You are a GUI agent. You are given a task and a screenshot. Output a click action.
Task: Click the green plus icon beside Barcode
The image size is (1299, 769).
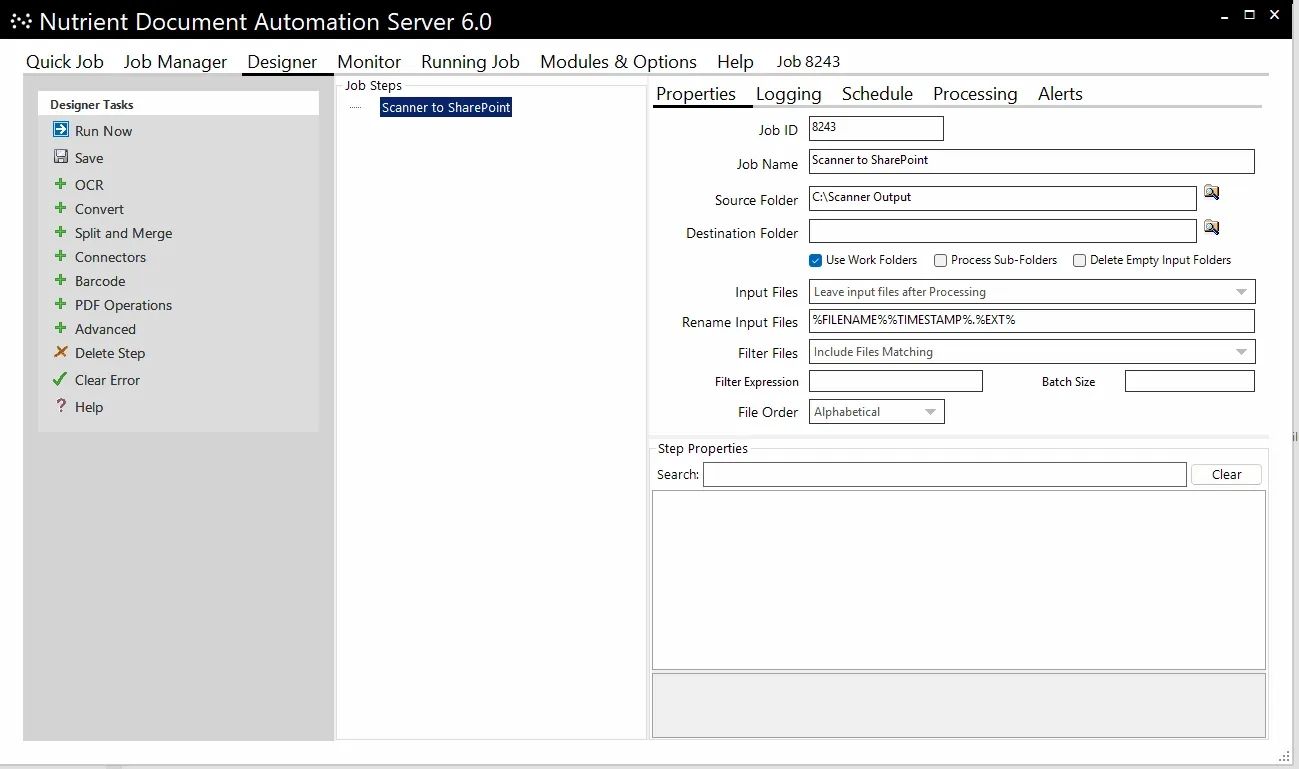(x=61, y=280)
